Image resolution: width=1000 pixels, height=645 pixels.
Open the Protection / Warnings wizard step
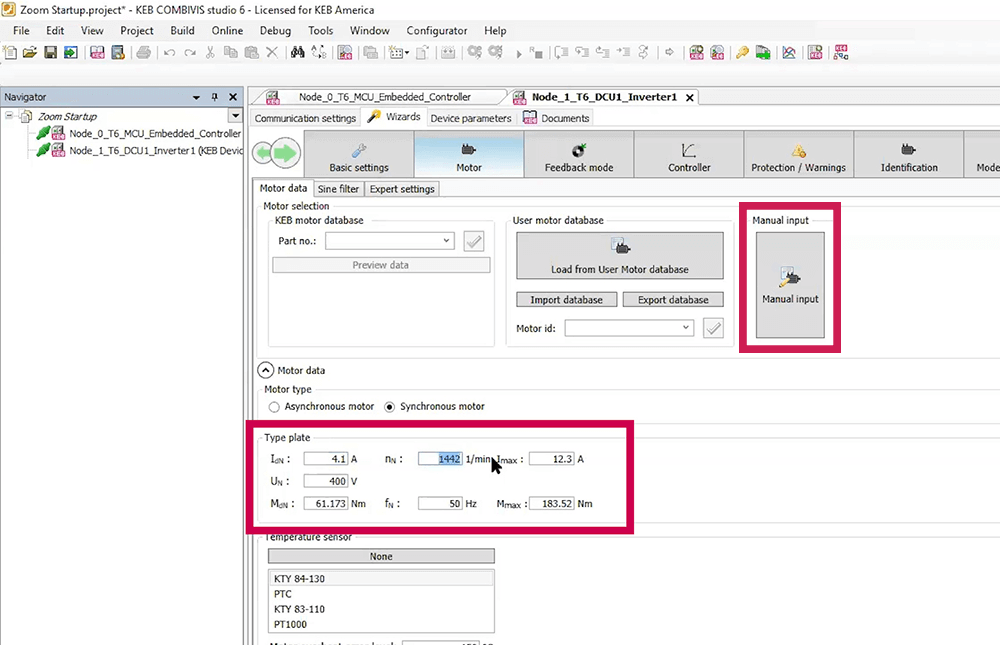[x=798, y=154]
